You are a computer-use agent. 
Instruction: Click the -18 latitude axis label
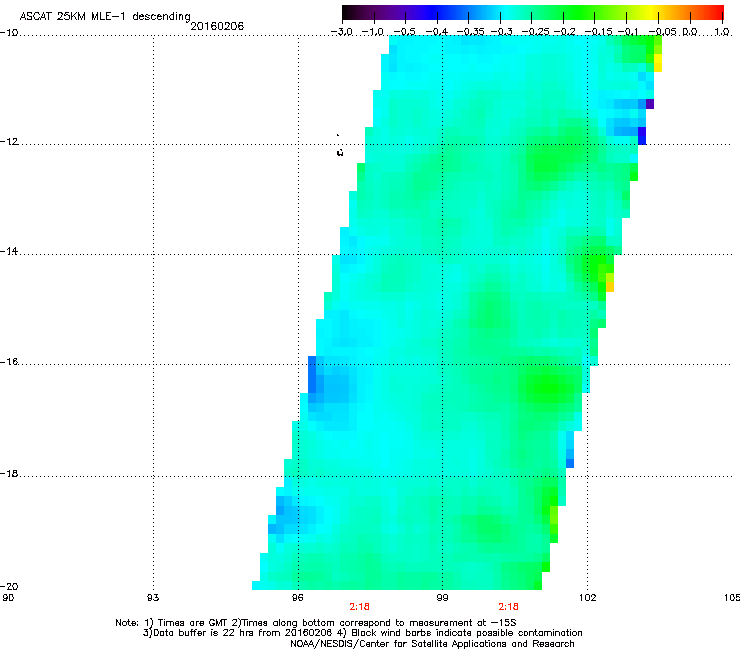point(9,473)
